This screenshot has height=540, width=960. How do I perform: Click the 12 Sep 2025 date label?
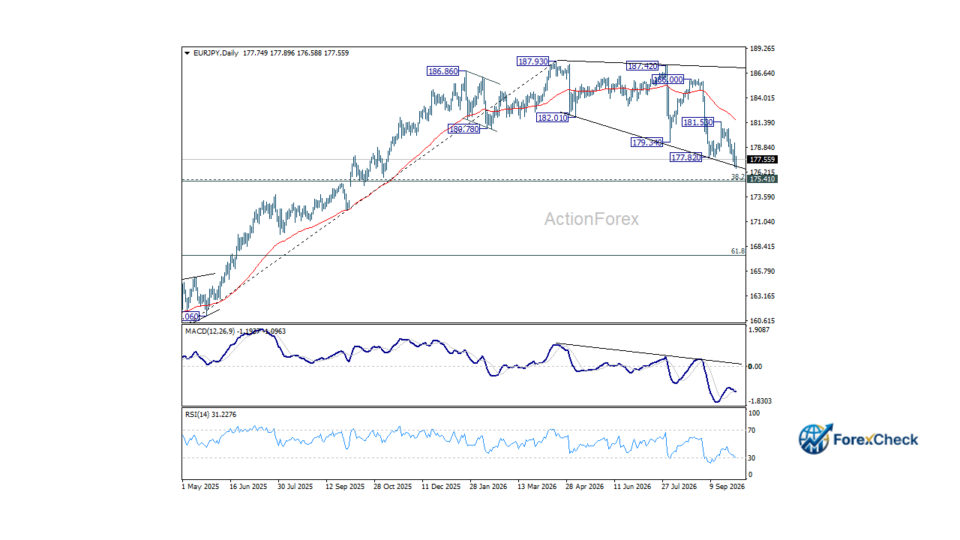[x=345, y=487]
